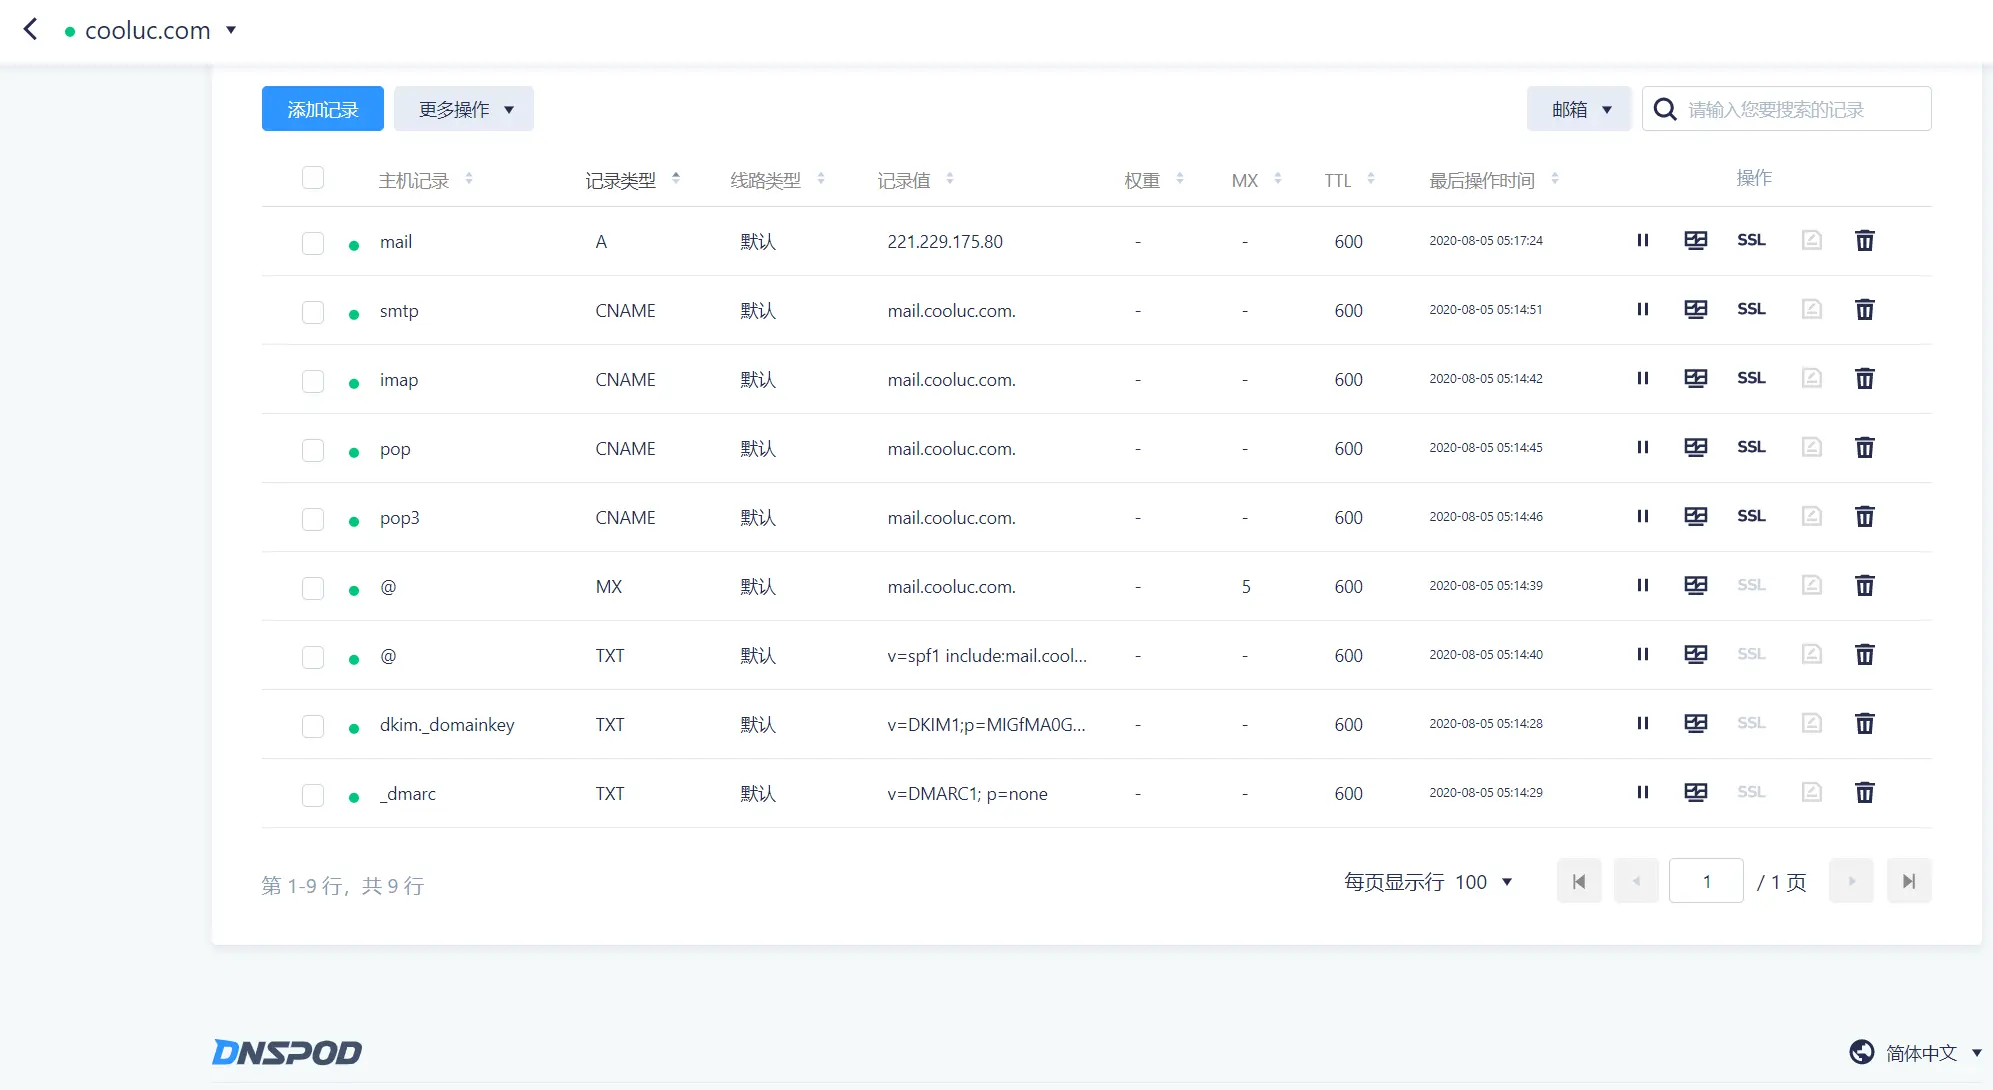Open monitoring icon for pop record
The height and width of the screenshot is (1090, 1993).
coord(1696,447)
